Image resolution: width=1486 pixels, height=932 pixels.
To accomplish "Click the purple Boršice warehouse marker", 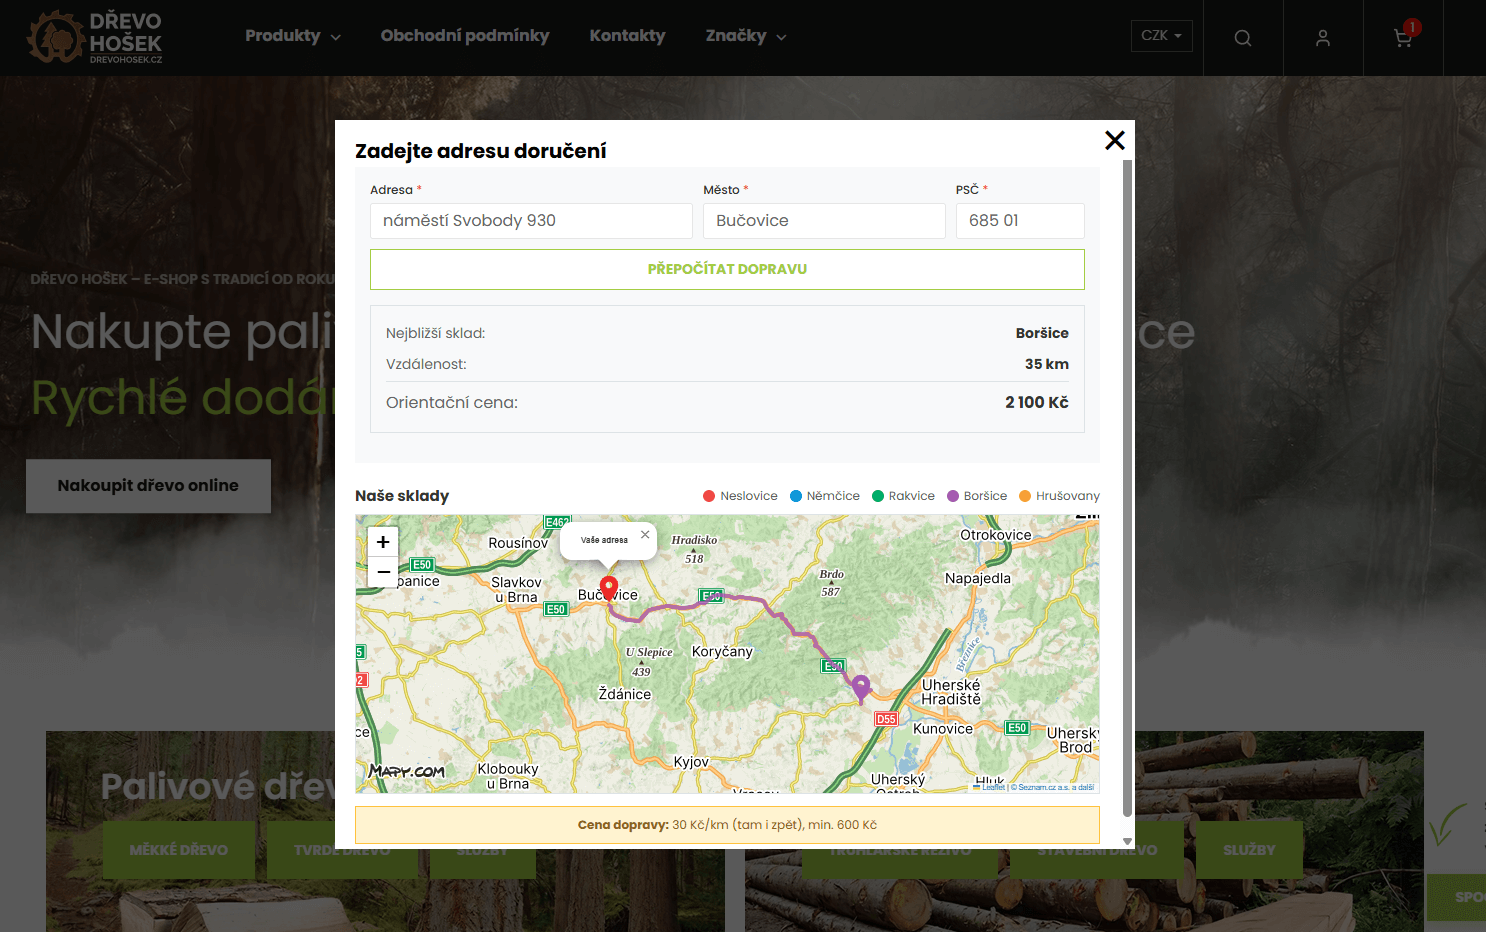I will [861, 688].
